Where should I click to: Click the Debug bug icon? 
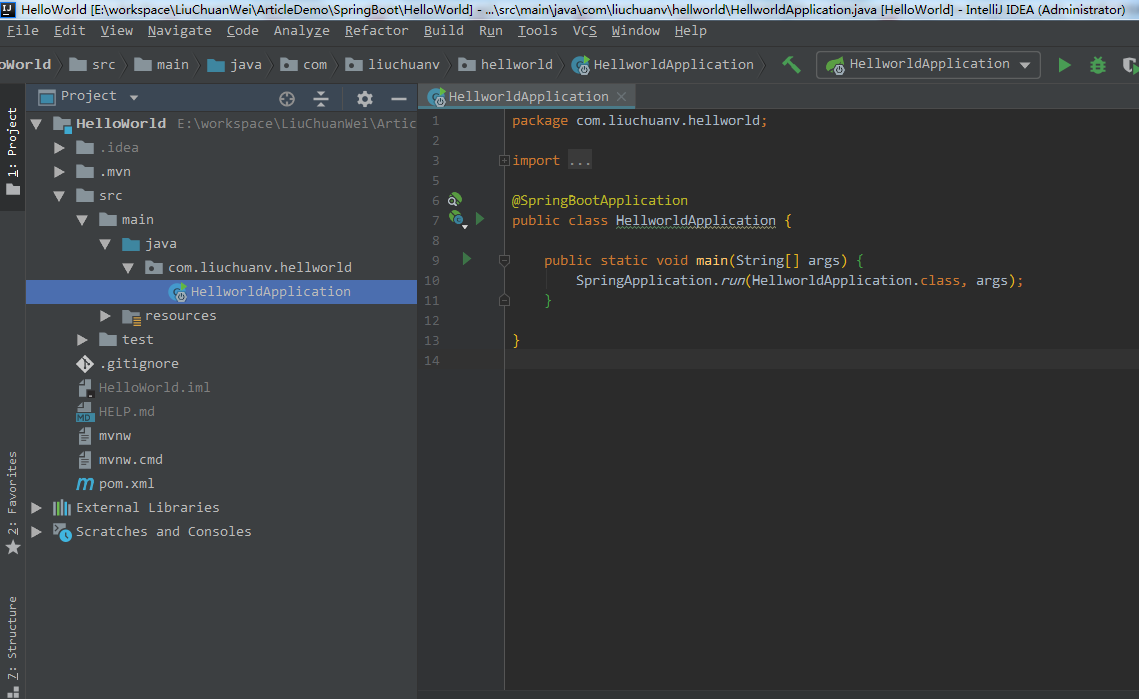[1098, 65]
